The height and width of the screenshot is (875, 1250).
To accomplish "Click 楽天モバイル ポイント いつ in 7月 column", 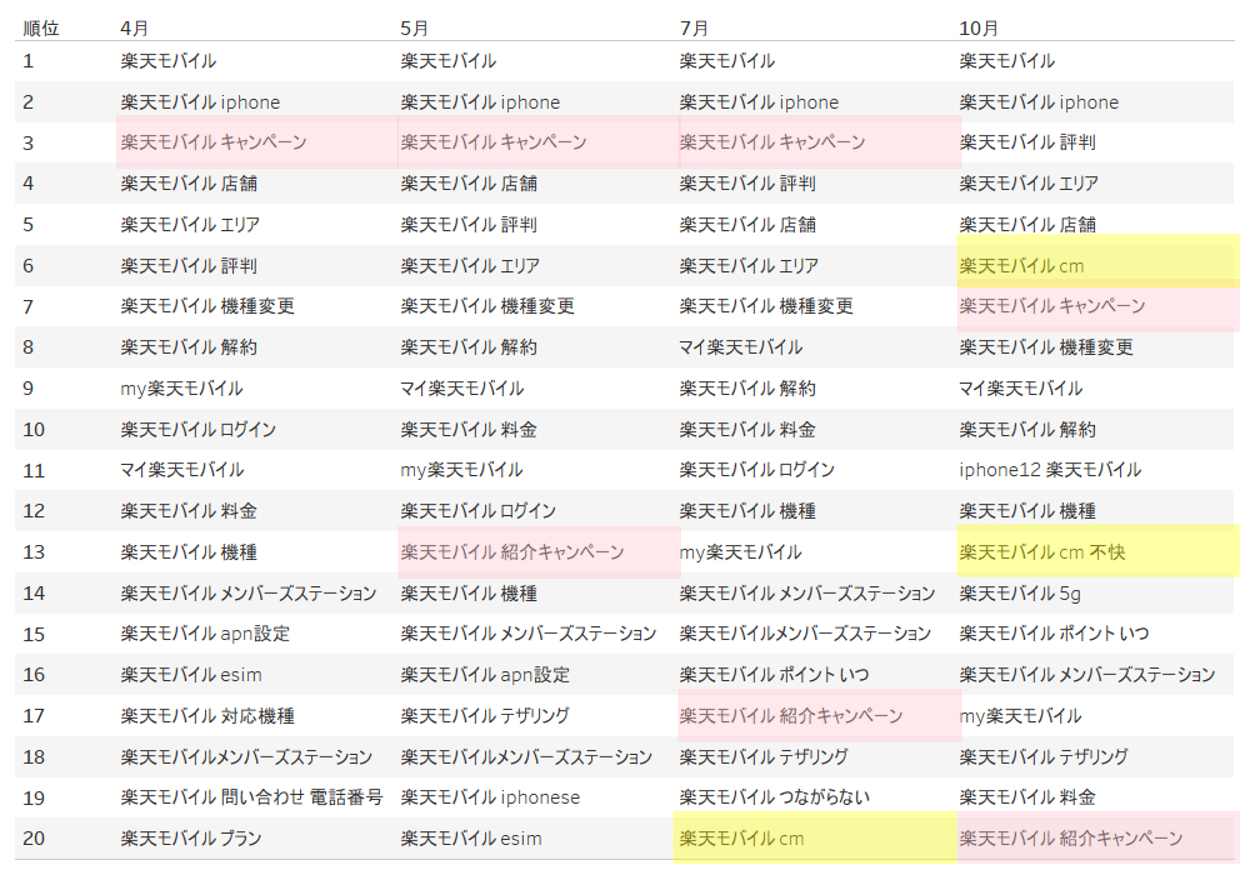I will click(774, 675).
